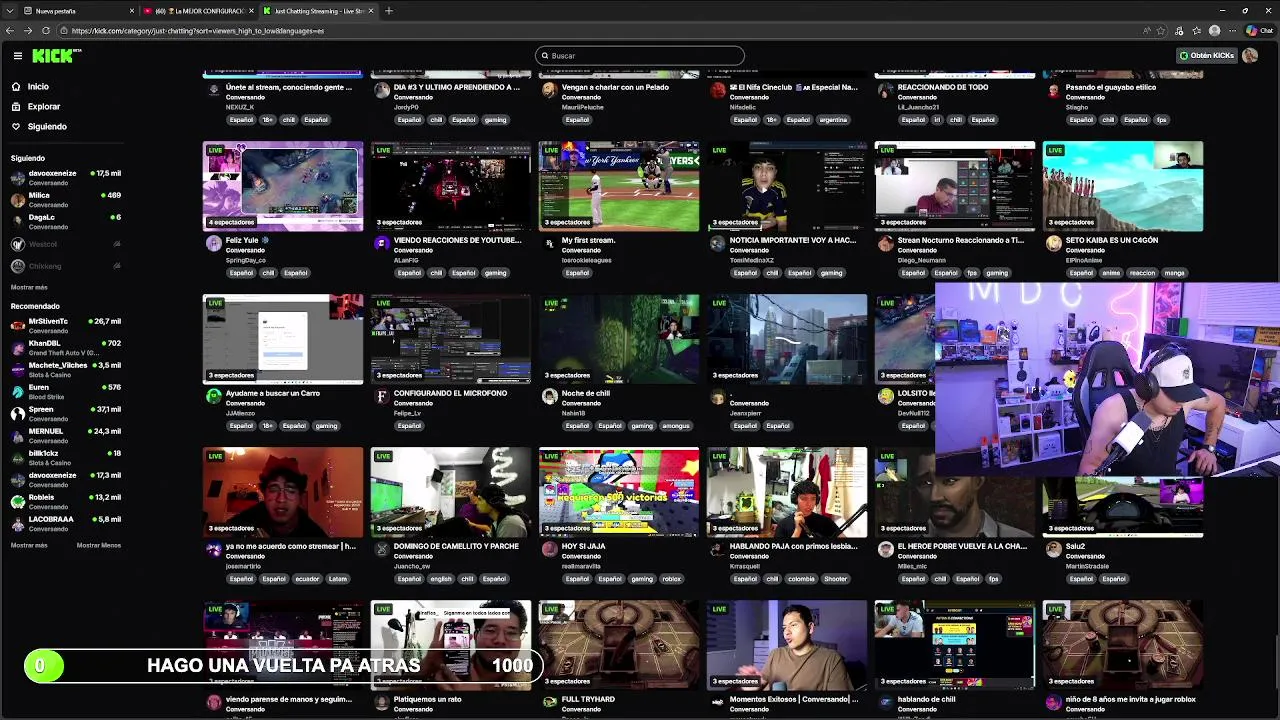This screenshot has width=1280, height=720.
Task: Open the hamburger sidebar menu
Action: (x=17, y=56)
